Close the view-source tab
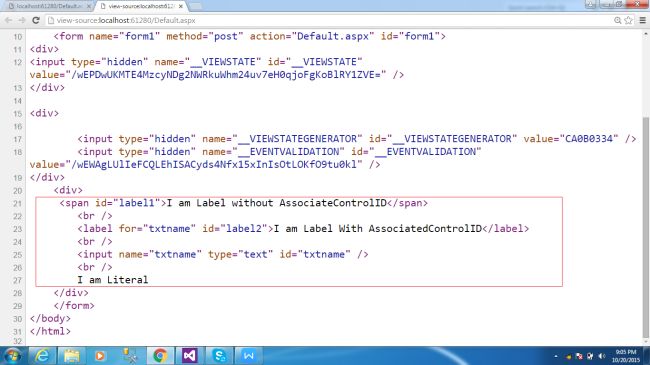Screen dimensions: 650x365 click(180, 7)
